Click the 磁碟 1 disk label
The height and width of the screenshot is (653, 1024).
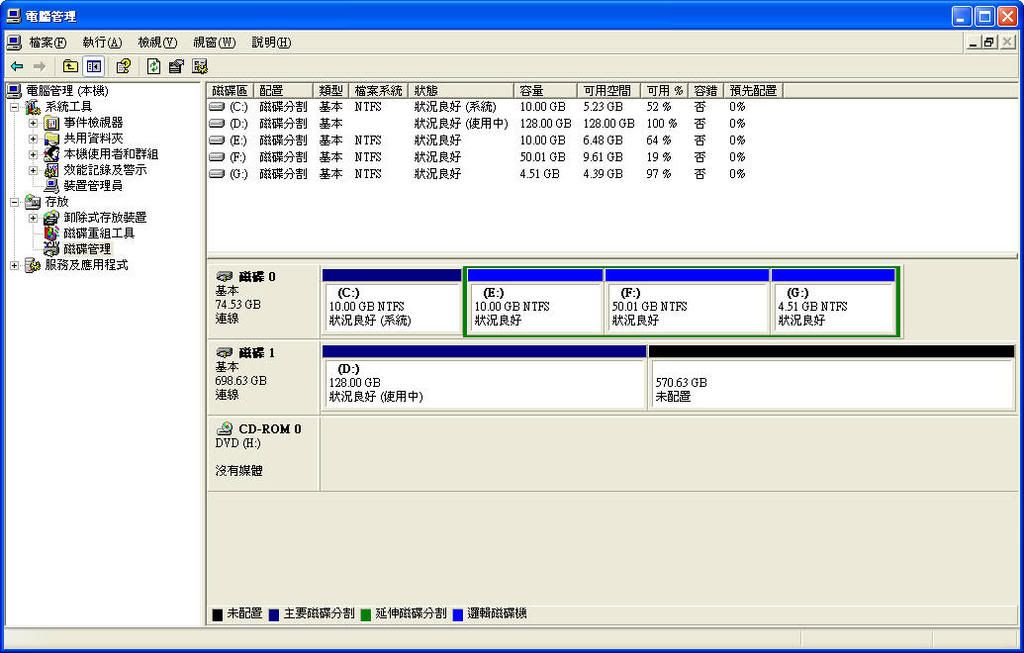pyautogui.click(x=256, y=353)
